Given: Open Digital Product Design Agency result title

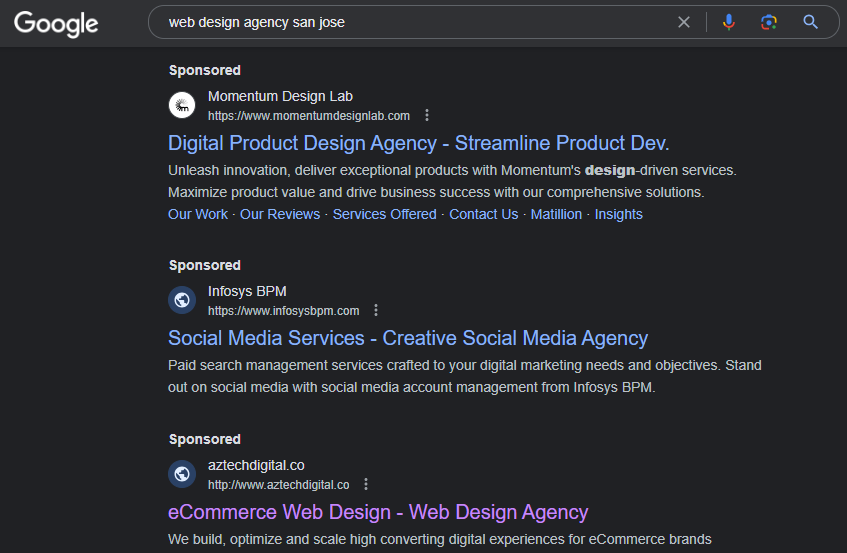Looking at the screenshot, I should [418, 143].
